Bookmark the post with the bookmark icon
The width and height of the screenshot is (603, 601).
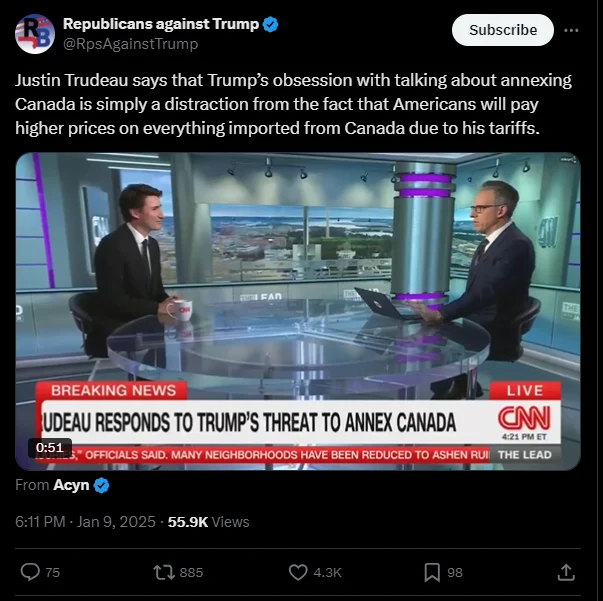click(432, 572)
